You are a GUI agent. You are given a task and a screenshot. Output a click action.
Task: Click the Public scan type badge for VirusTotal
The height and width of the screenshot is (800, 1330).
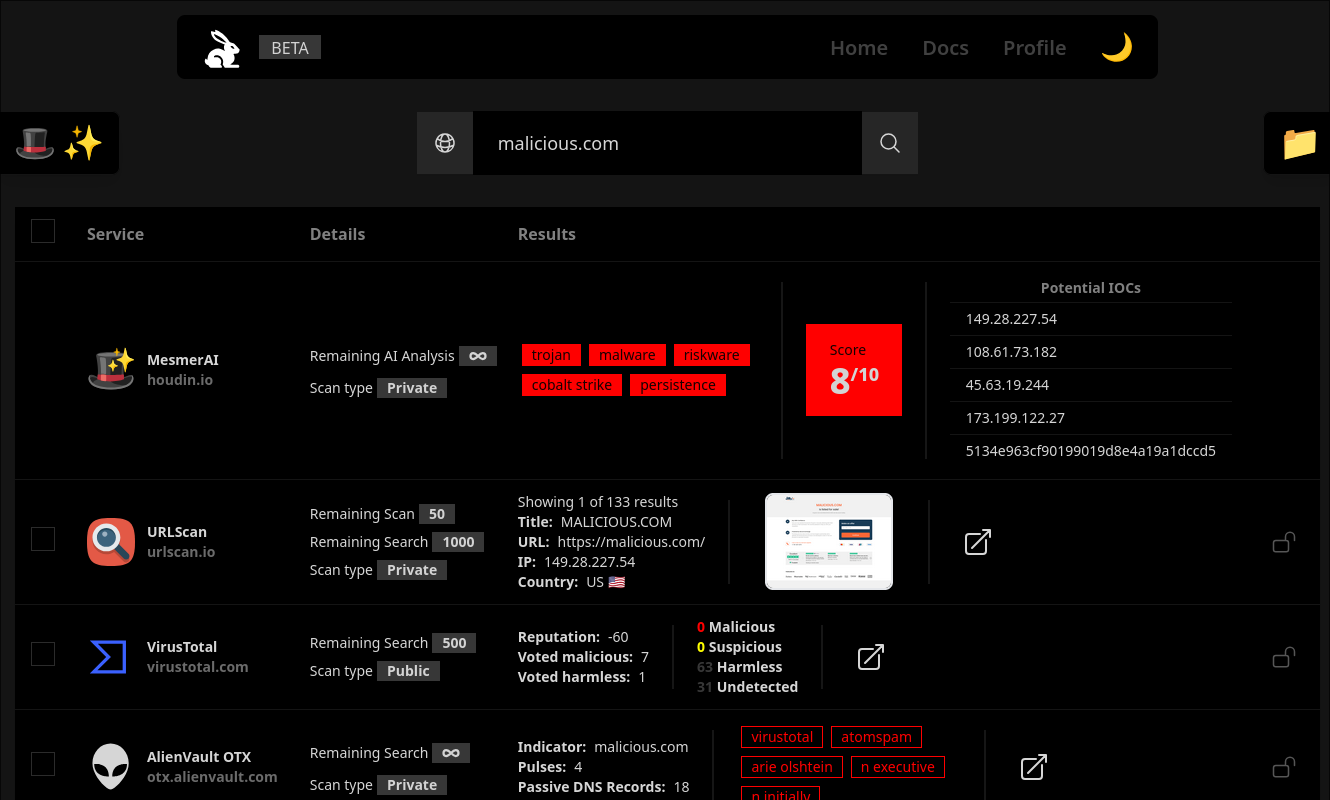click(408, 671)
